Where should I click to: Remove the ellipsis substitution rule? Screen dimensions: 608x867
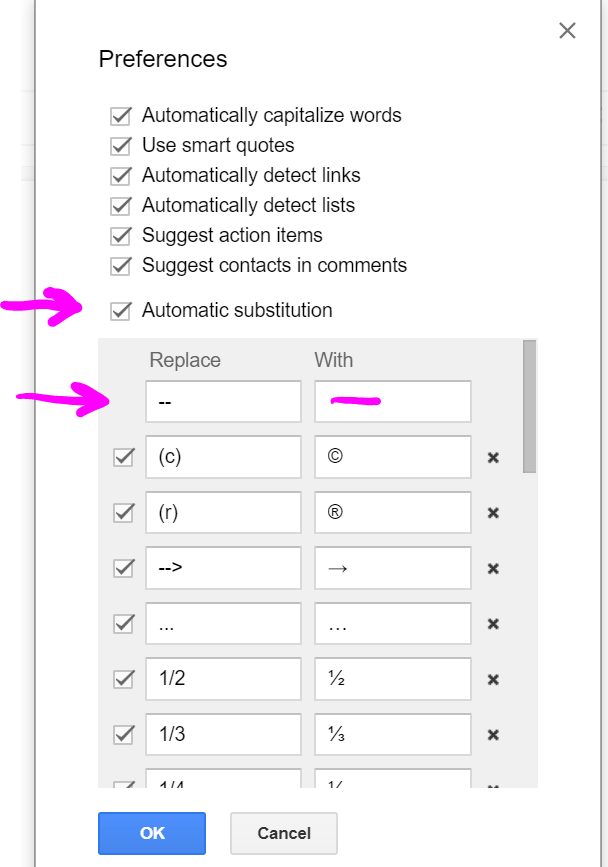coord(493,623)
